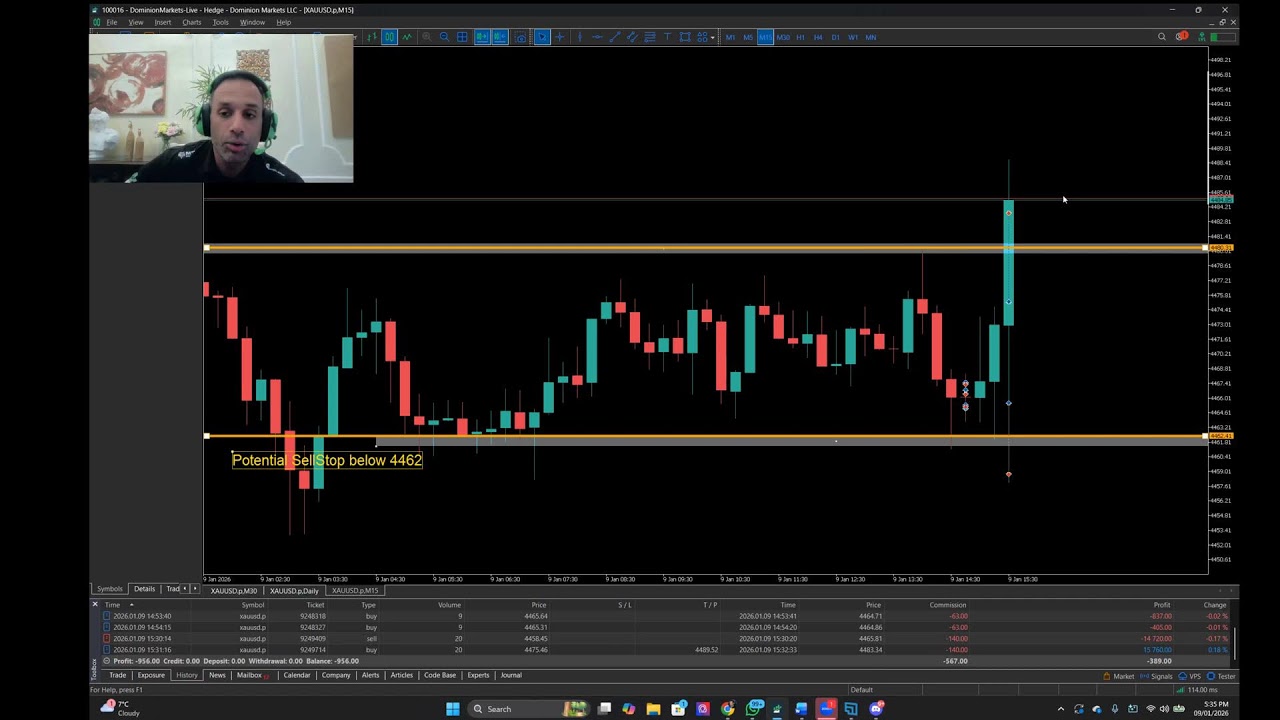
Task: Switch to line chart icon
Action: point(407,37)
